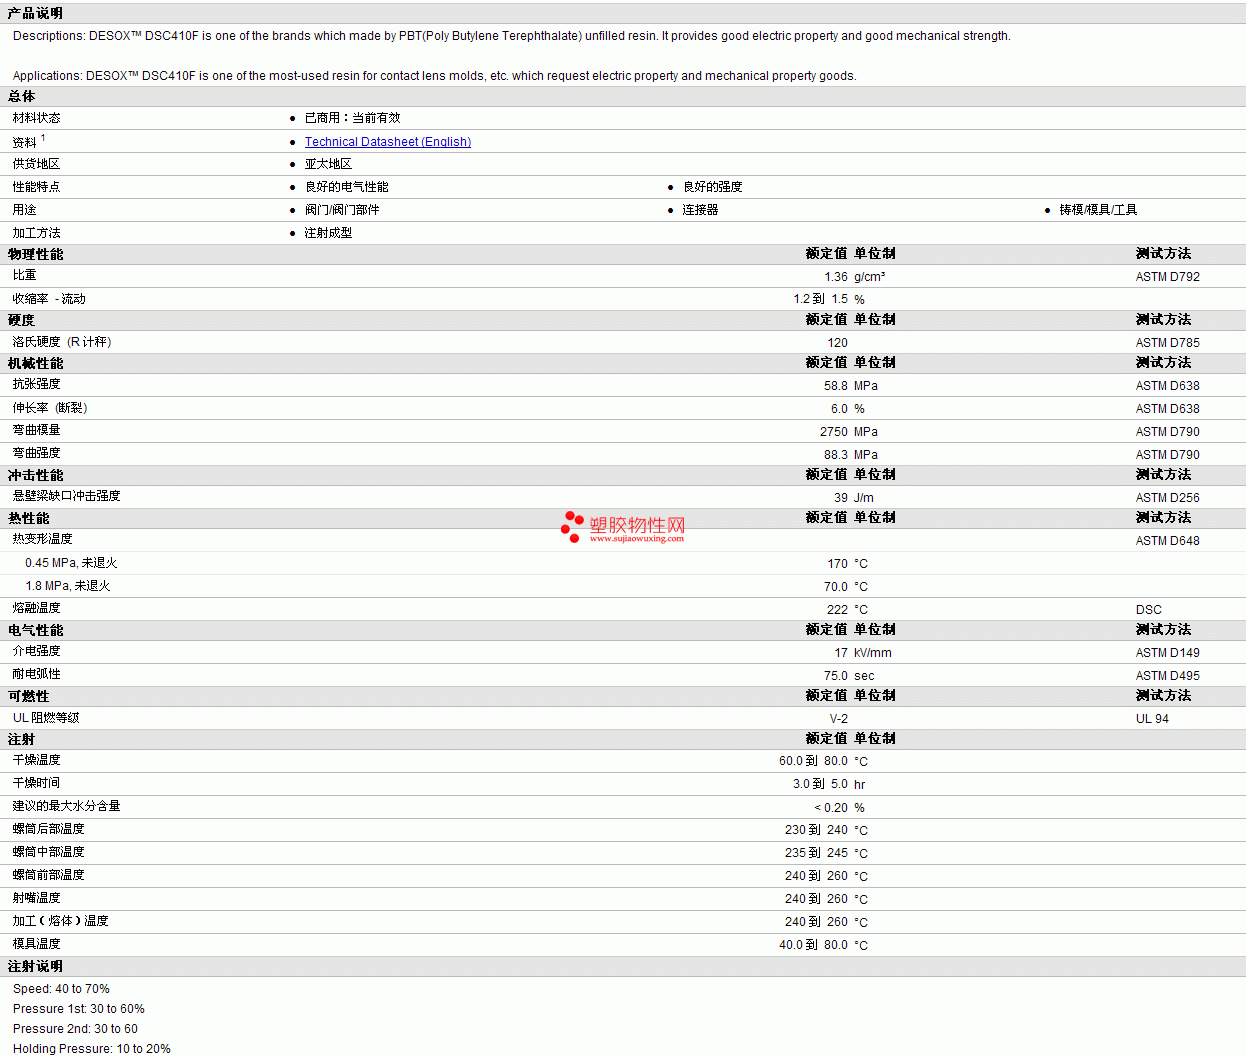Select the flexural strength value 88.3
1246x1056 pixels.
[x=836, y=455]
